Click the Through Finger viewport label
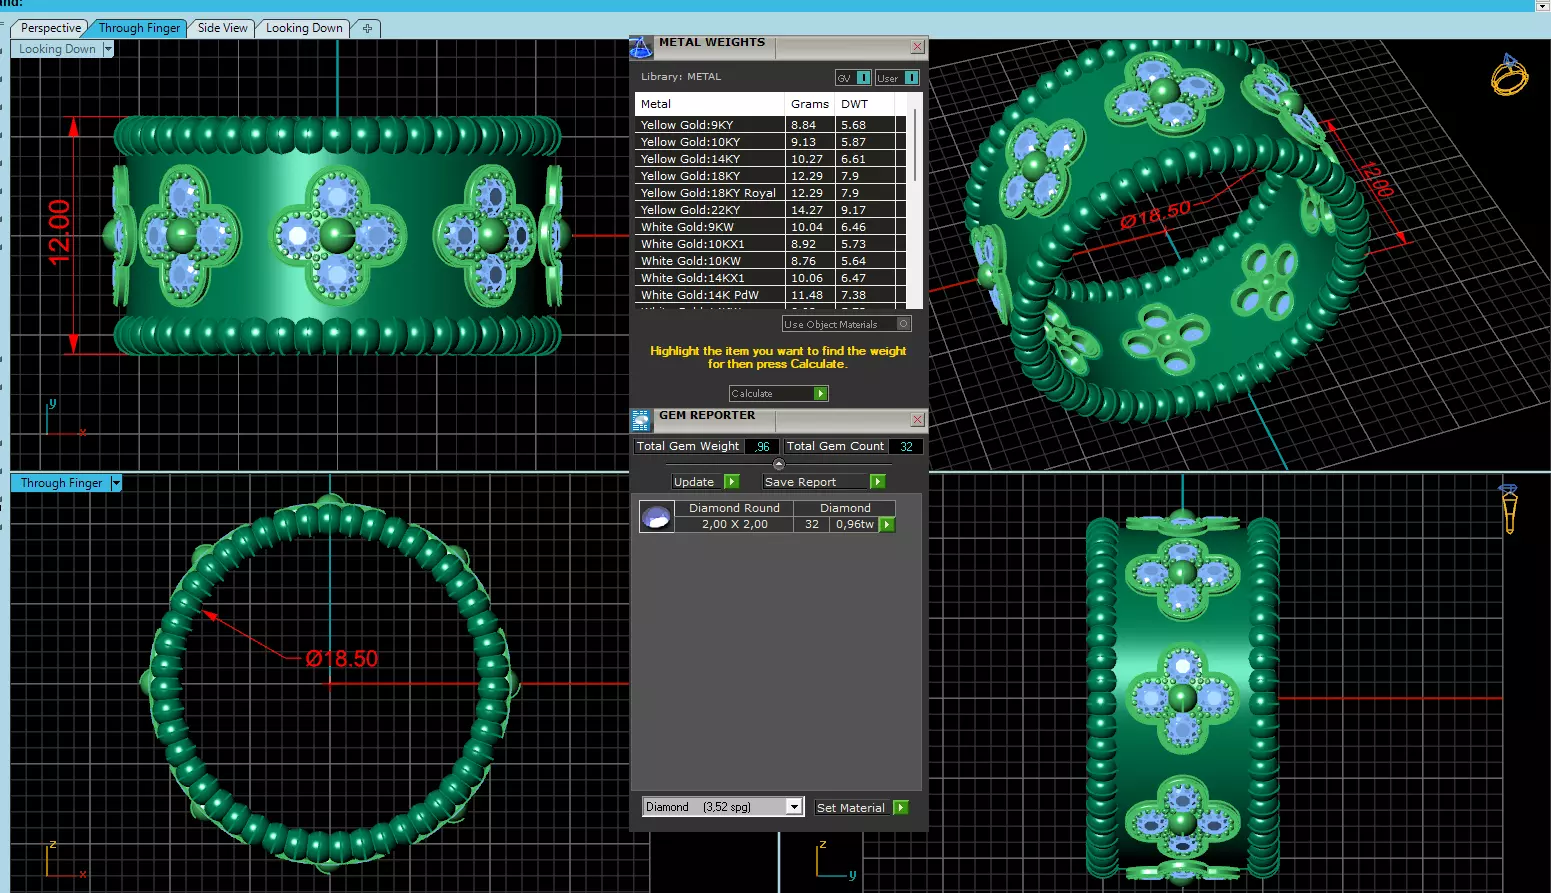Image resolution: width=1551 pixels, height=893 pixels. (61, 483)
